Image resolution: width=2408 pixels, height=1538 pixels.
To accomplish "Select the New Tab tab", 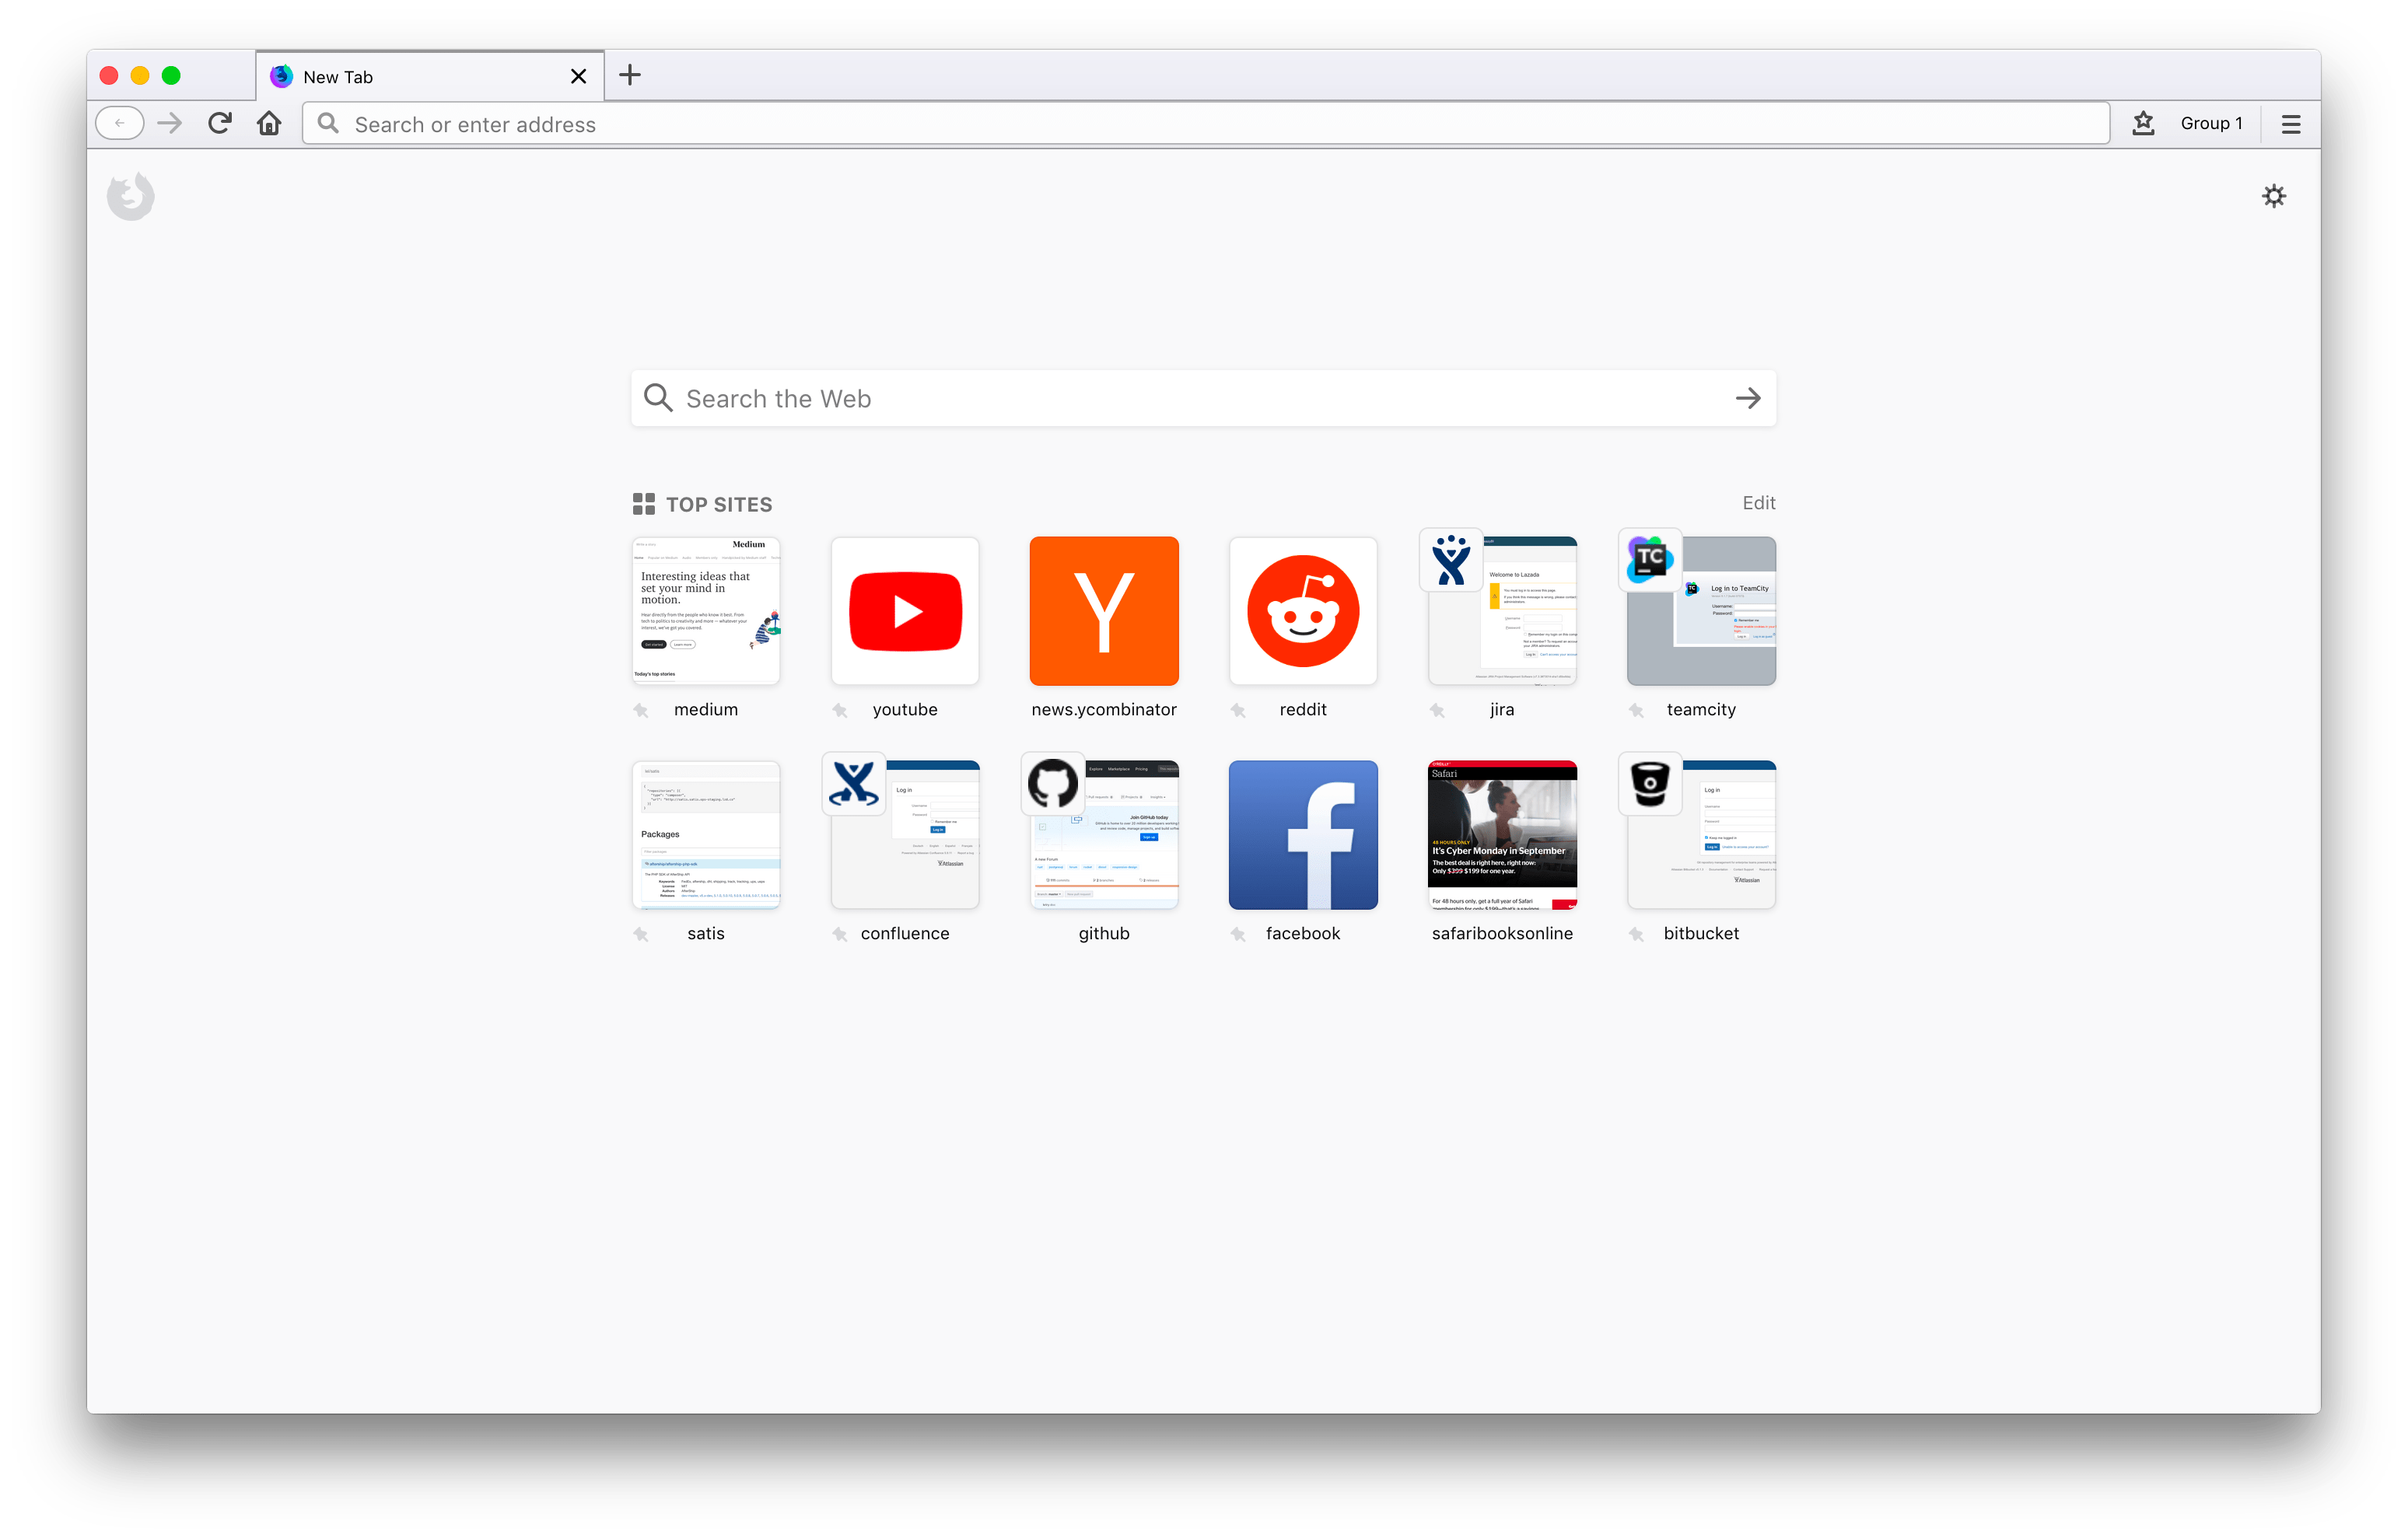I will tap(400, 75).
